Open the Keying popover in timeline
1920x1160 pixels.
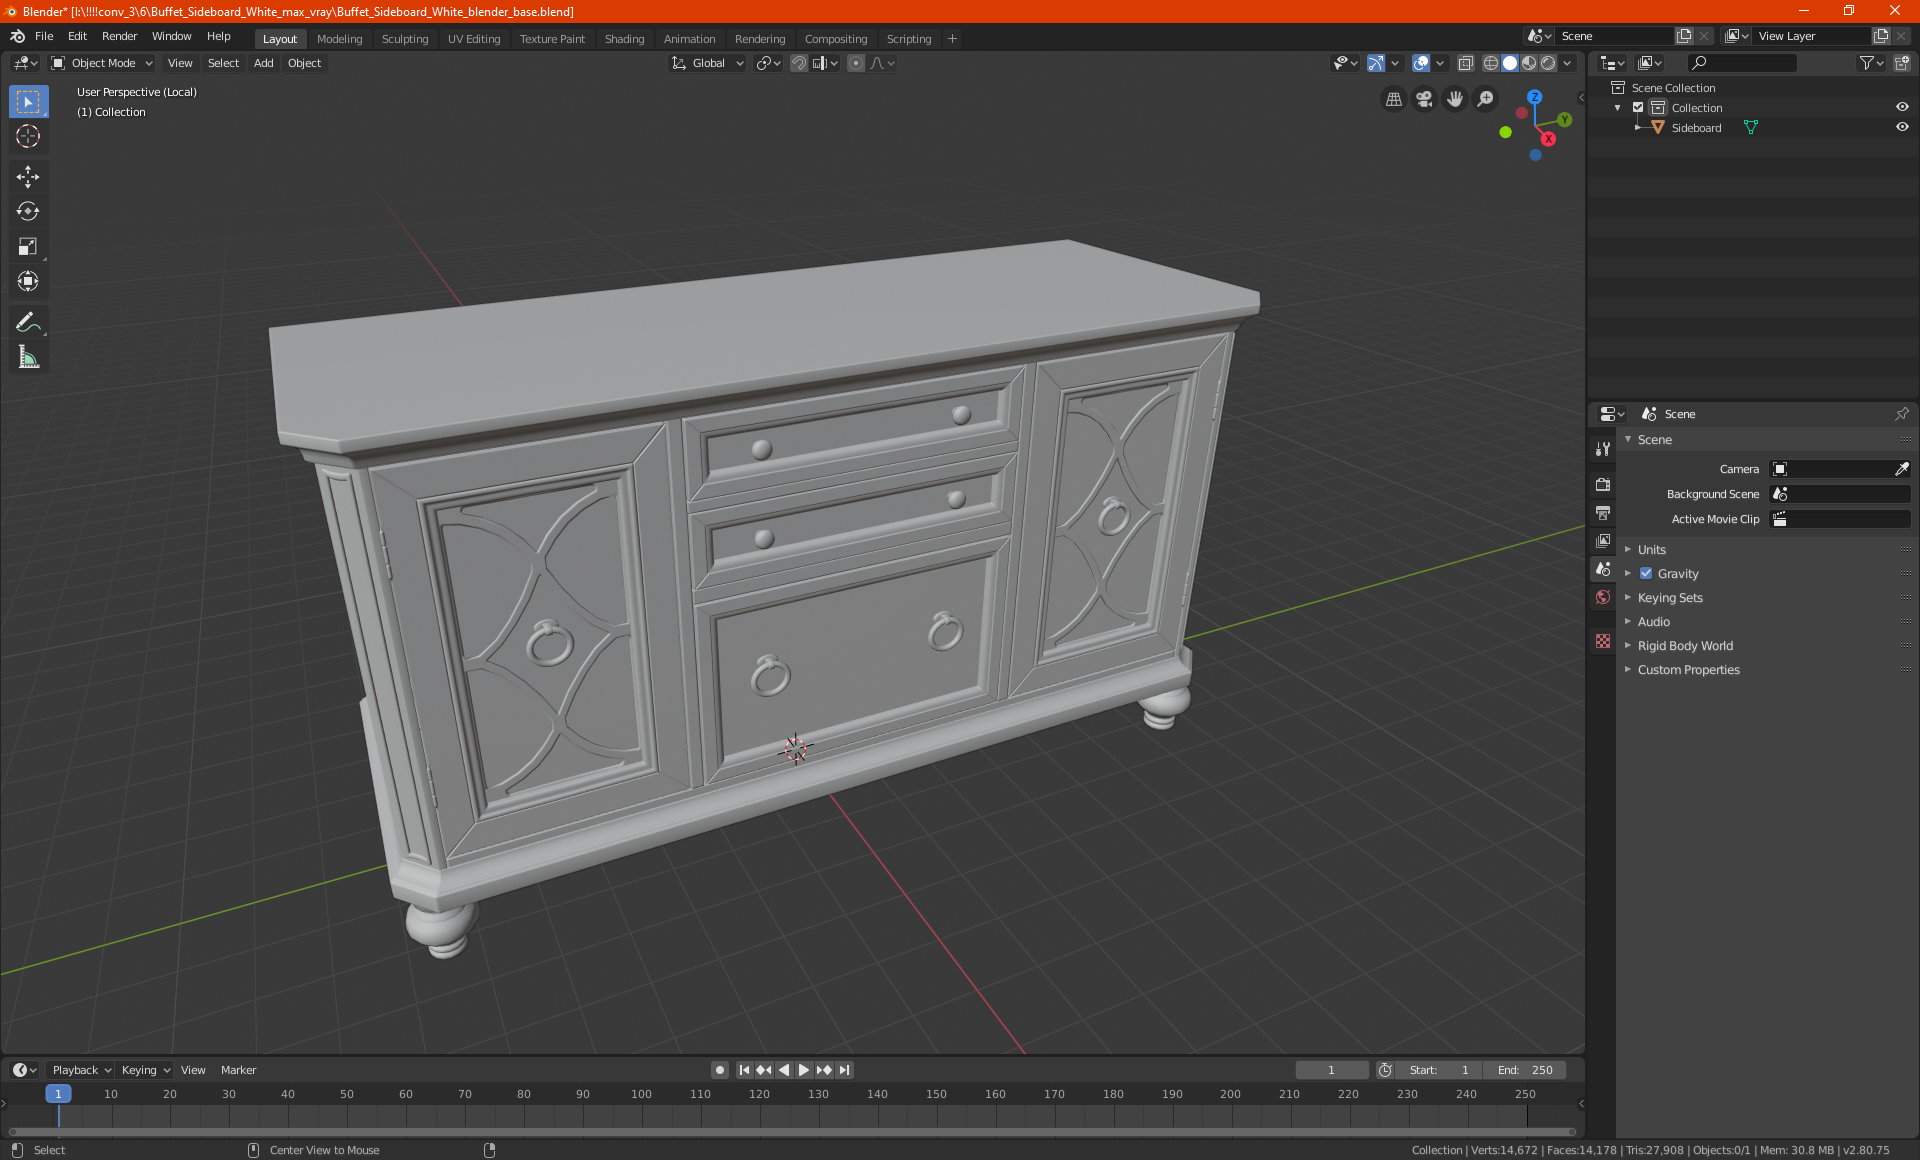pyautogui.click(x=145, y=1070)
